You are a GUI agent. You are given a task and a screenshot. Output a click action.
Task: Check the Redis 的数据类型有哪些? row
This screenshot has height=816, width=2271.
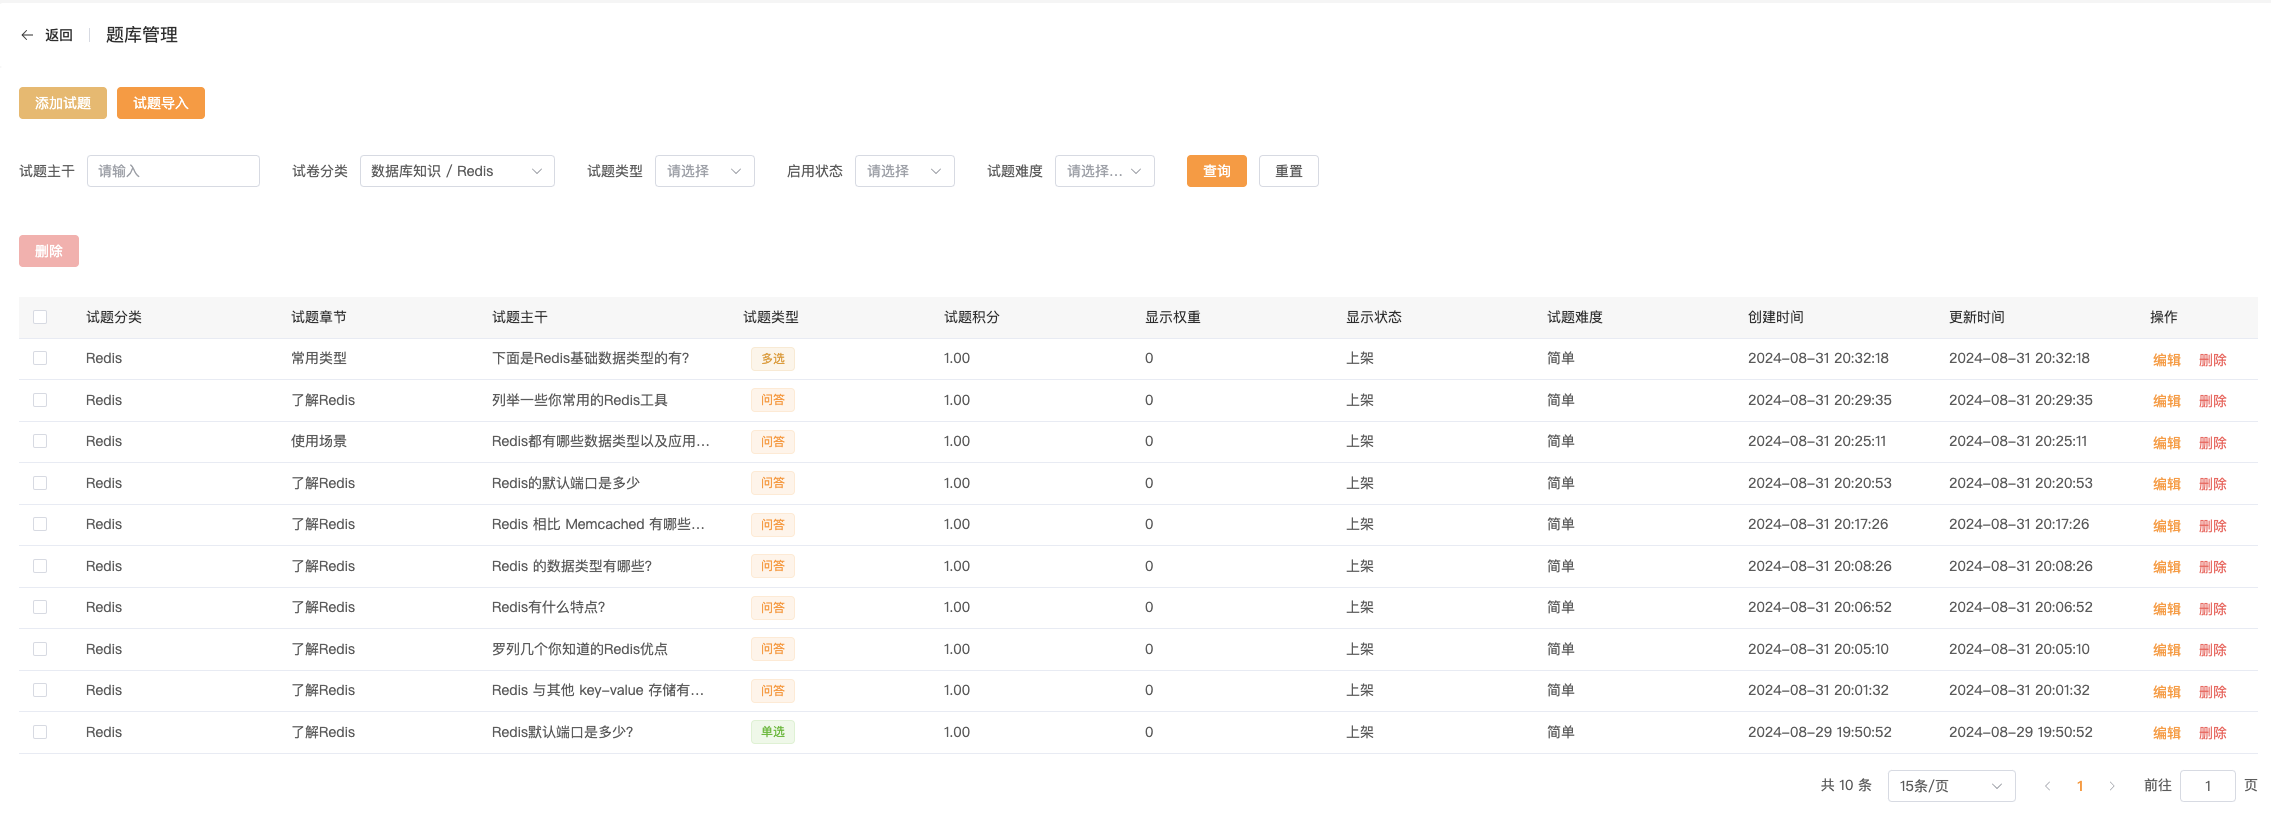point(40,566)
